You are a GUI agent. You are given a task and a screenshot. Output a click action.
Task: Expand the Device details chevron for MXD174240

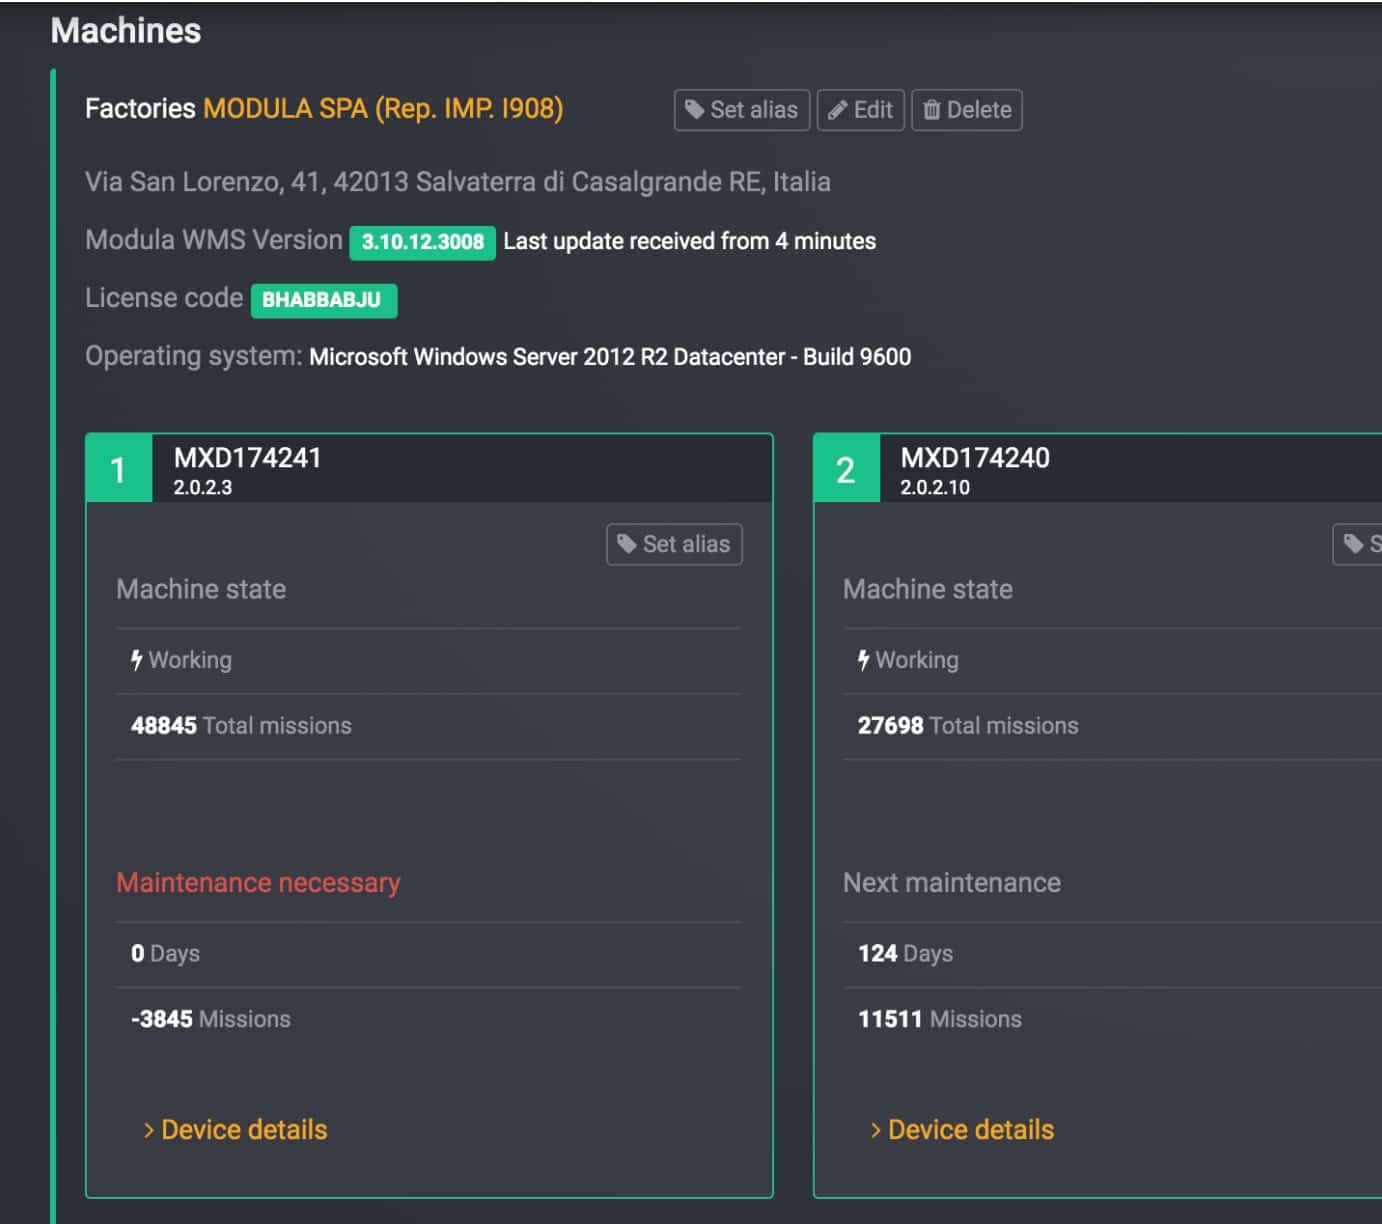pos(876,1130)
